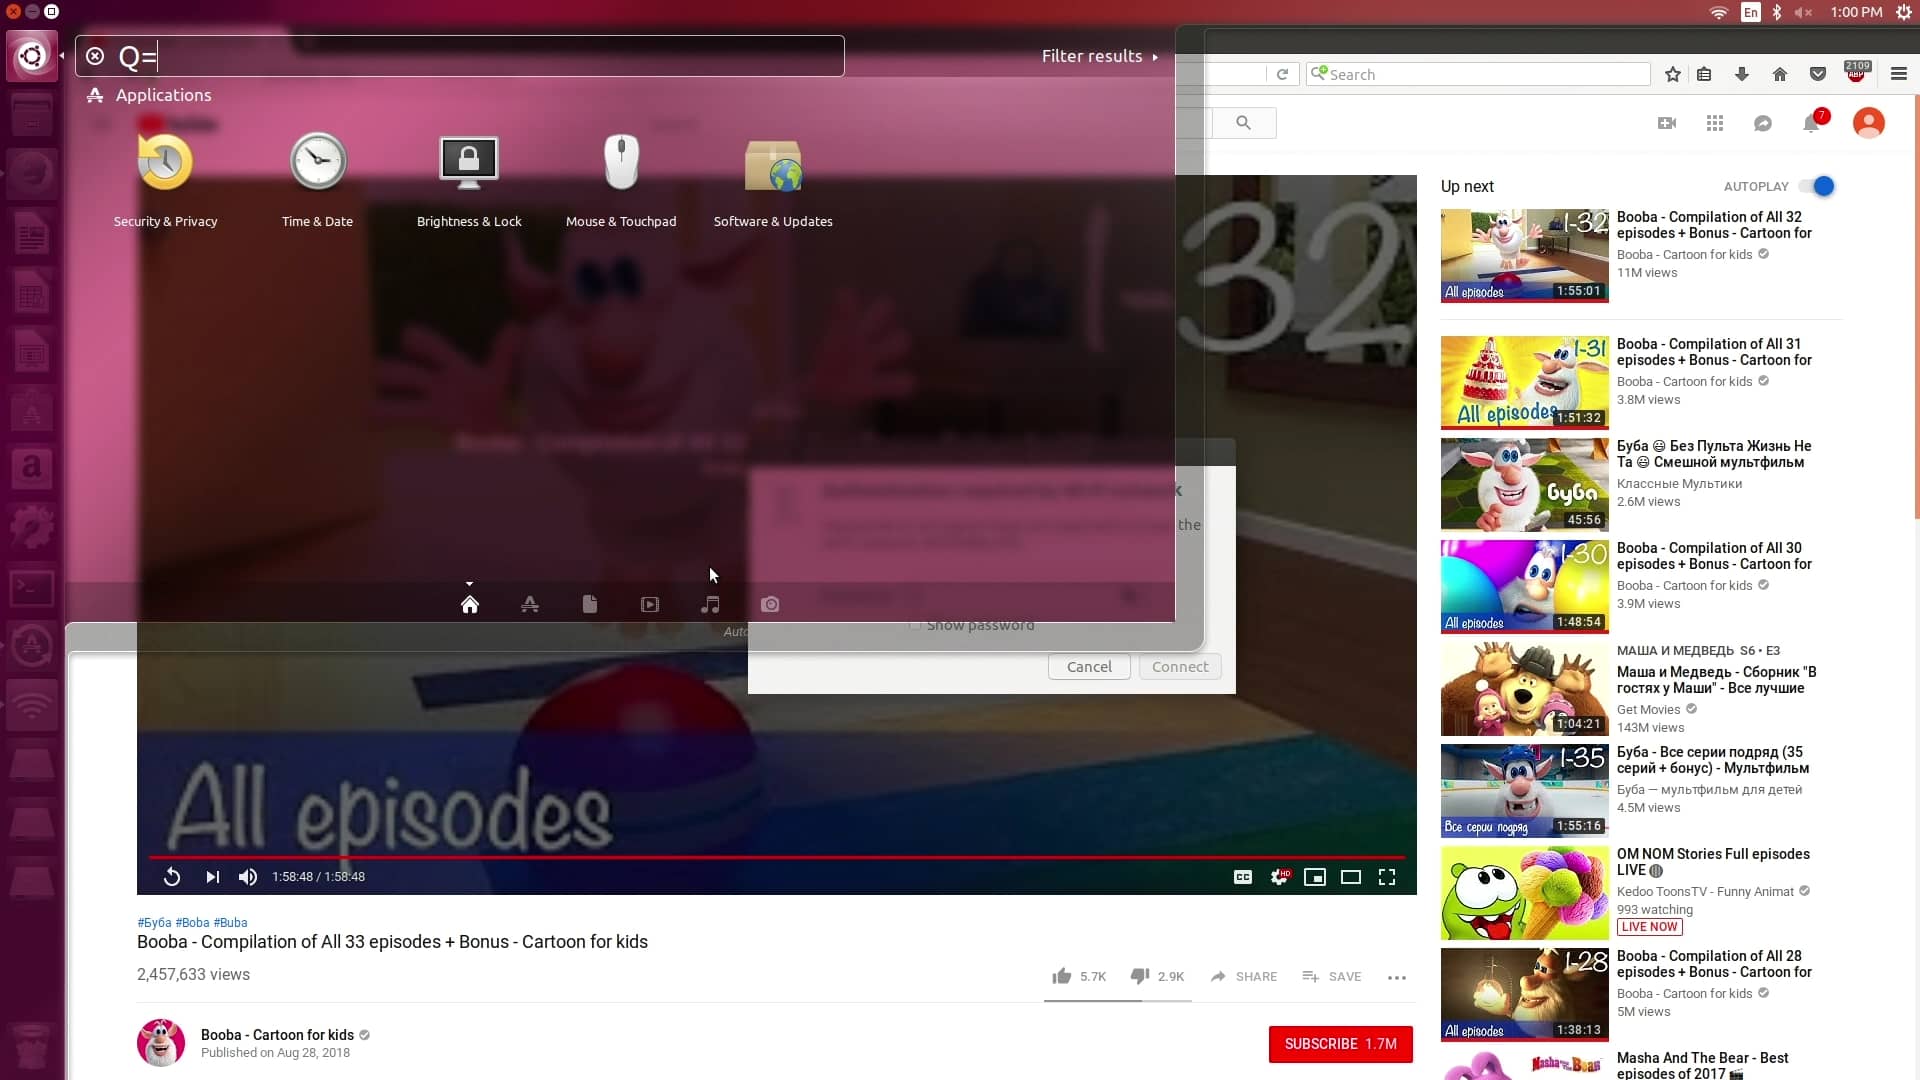Switch to the Dash music lens
The width and height of the screenshot is (1920, 1080).
pos(710,604)
